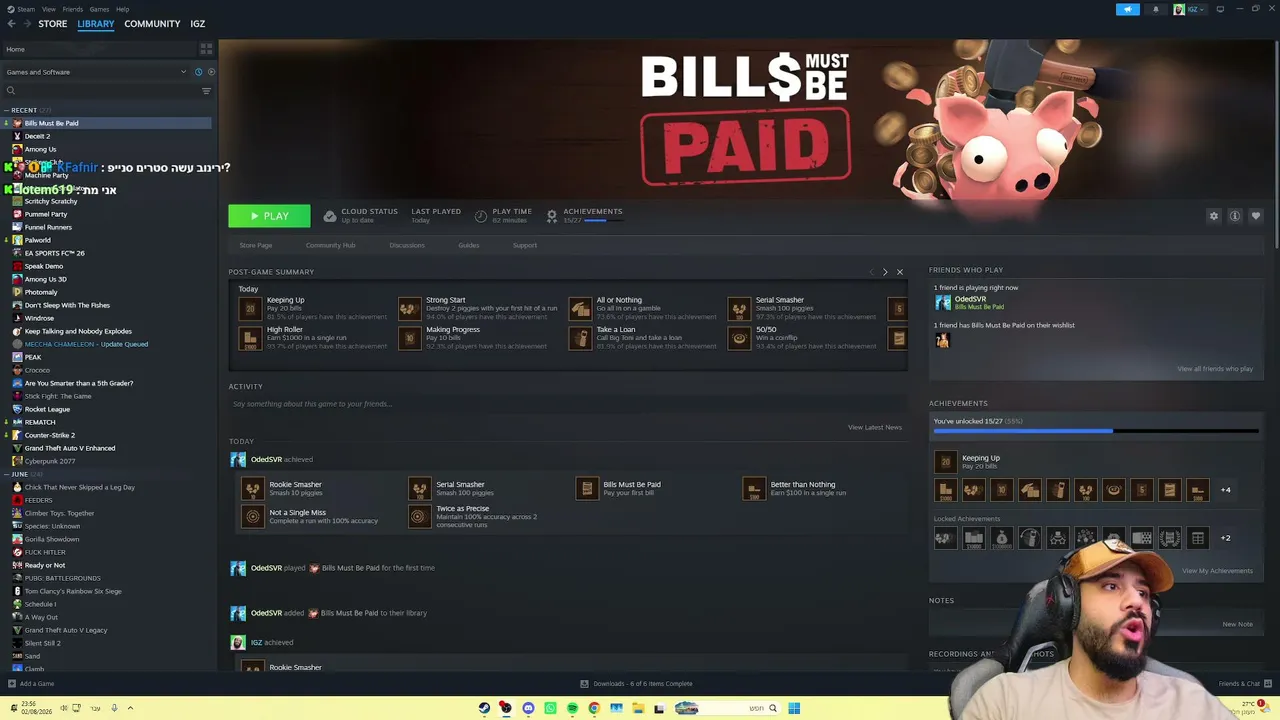Click the library search magnifier icon
Image resolution: width=1280 pixels, height=720 pixels.
[11, 91]
